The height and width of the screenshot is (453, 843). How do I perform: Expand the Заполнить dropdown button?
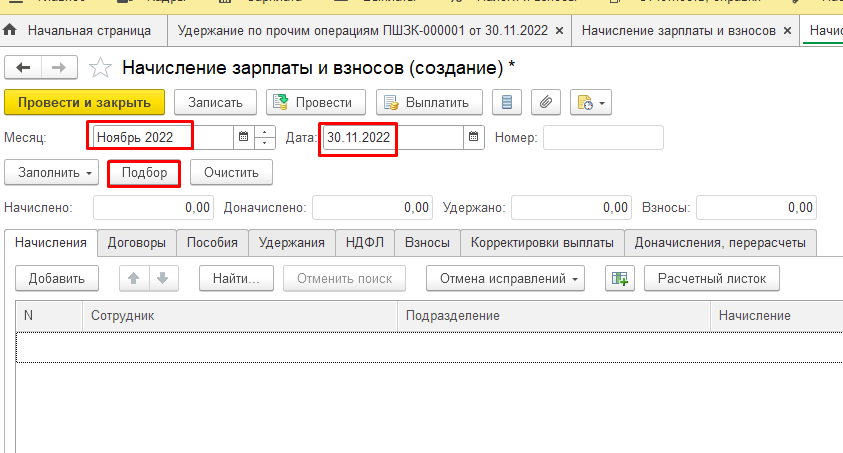coord(52,172)
